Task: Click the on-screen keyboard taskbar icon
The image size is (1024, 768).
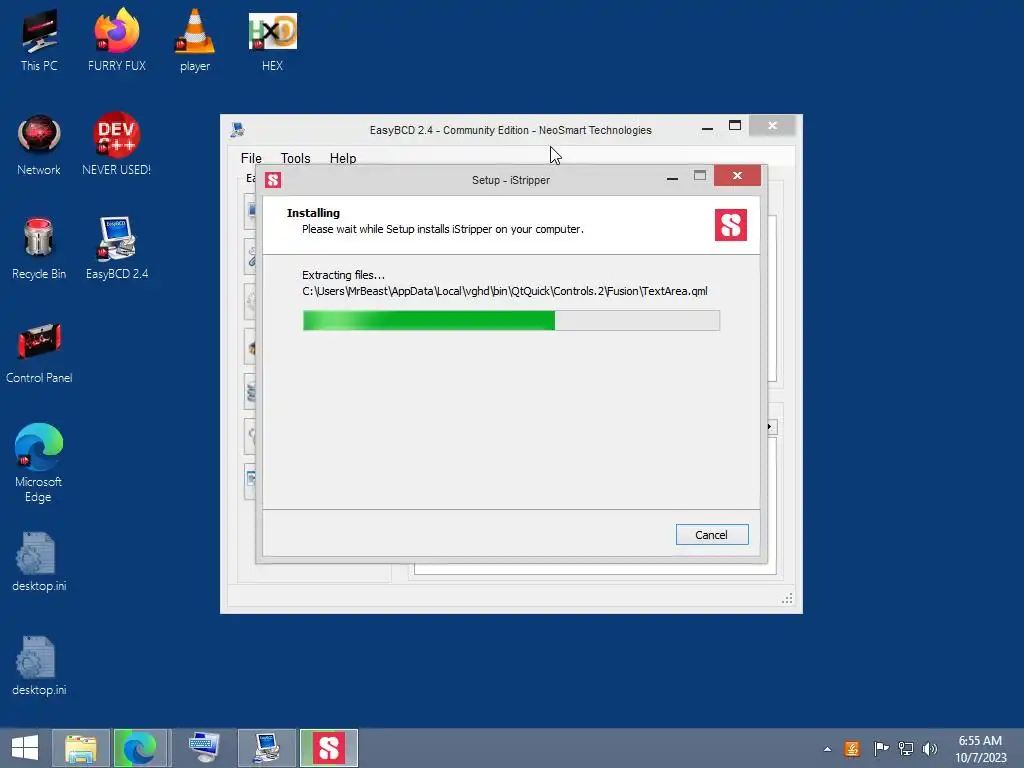Action: coord(204,748)
